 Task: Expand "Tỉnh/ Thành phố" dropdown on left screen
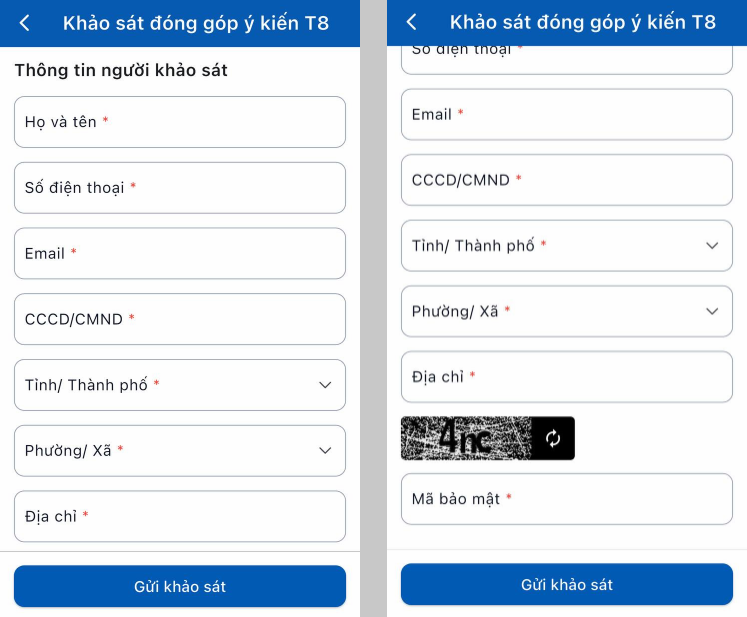(180, 385)
